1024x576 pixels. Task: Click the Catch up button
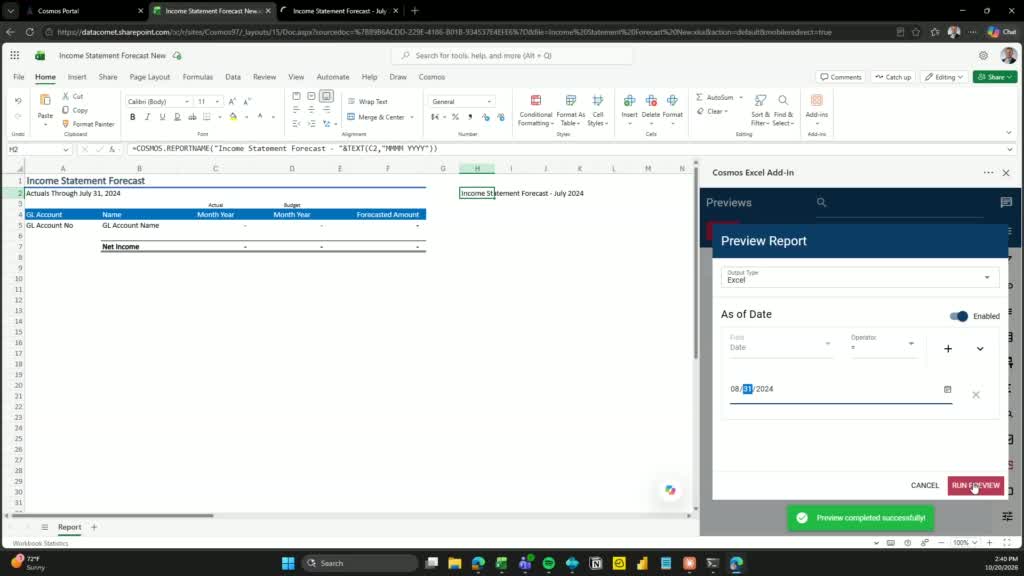[893, 77]
